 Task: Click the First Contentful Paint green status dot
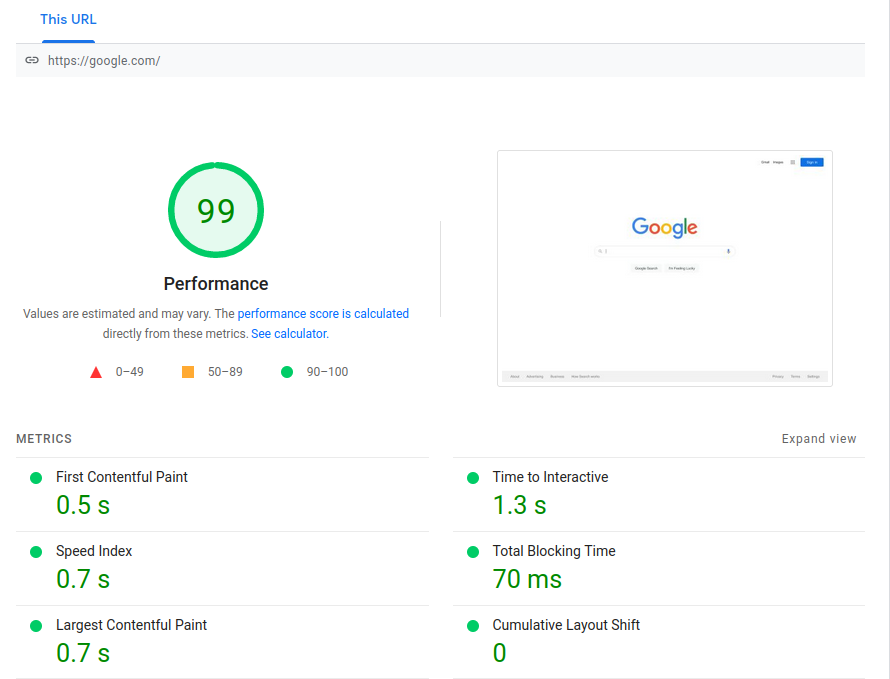36,478
